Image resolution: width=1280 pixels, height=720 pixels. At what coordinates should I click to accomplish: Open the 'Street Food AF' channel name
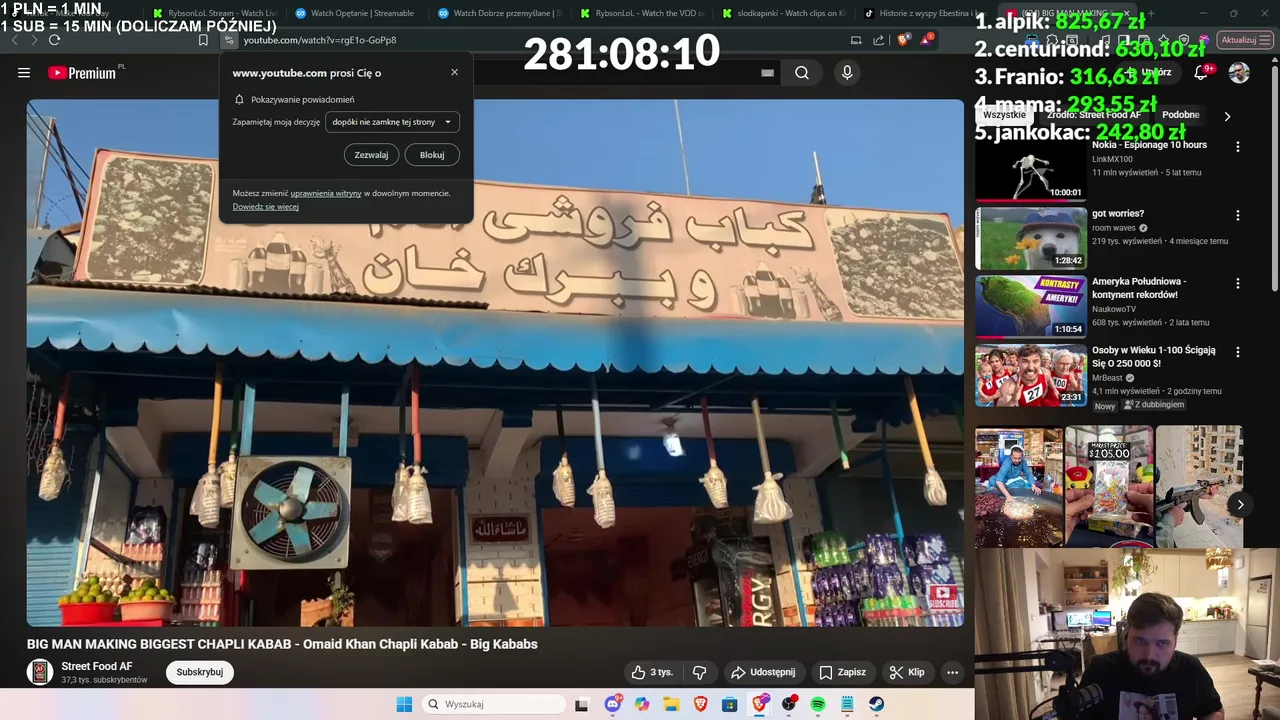(97, 666)
